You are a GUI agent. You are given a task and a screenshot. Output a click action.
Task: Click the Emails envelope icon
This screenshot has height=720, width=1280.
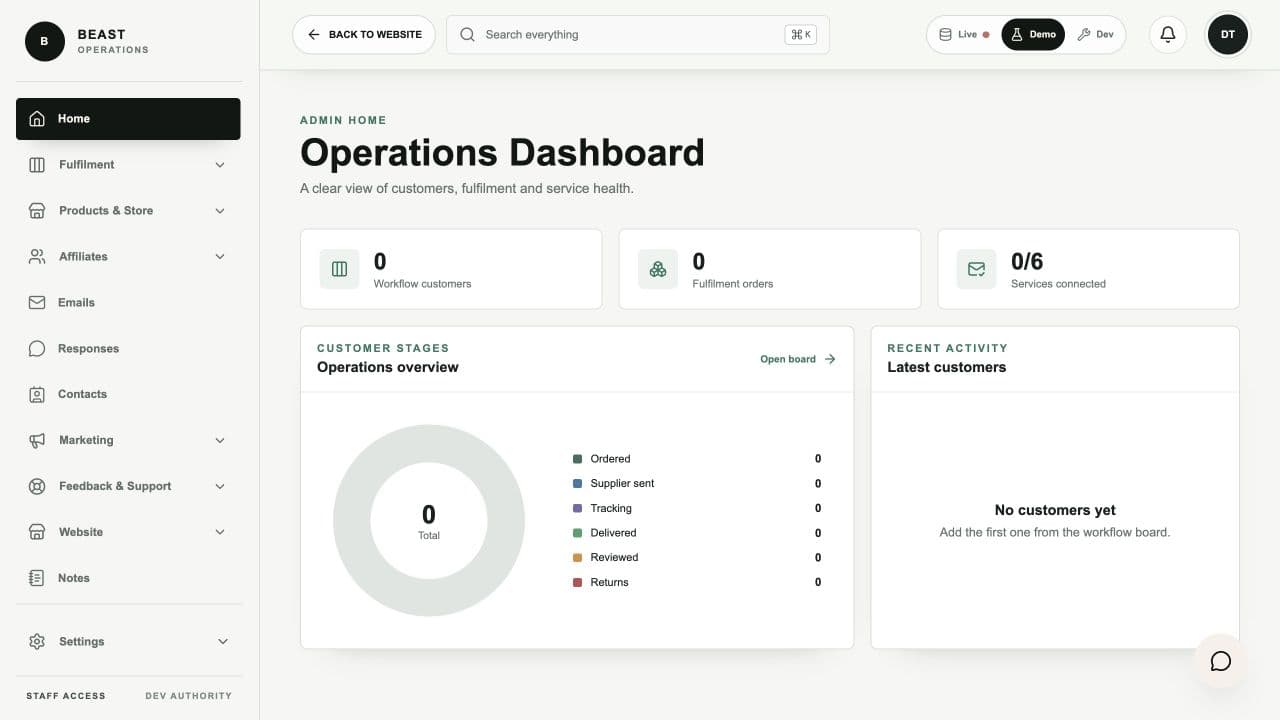(37, 302)
